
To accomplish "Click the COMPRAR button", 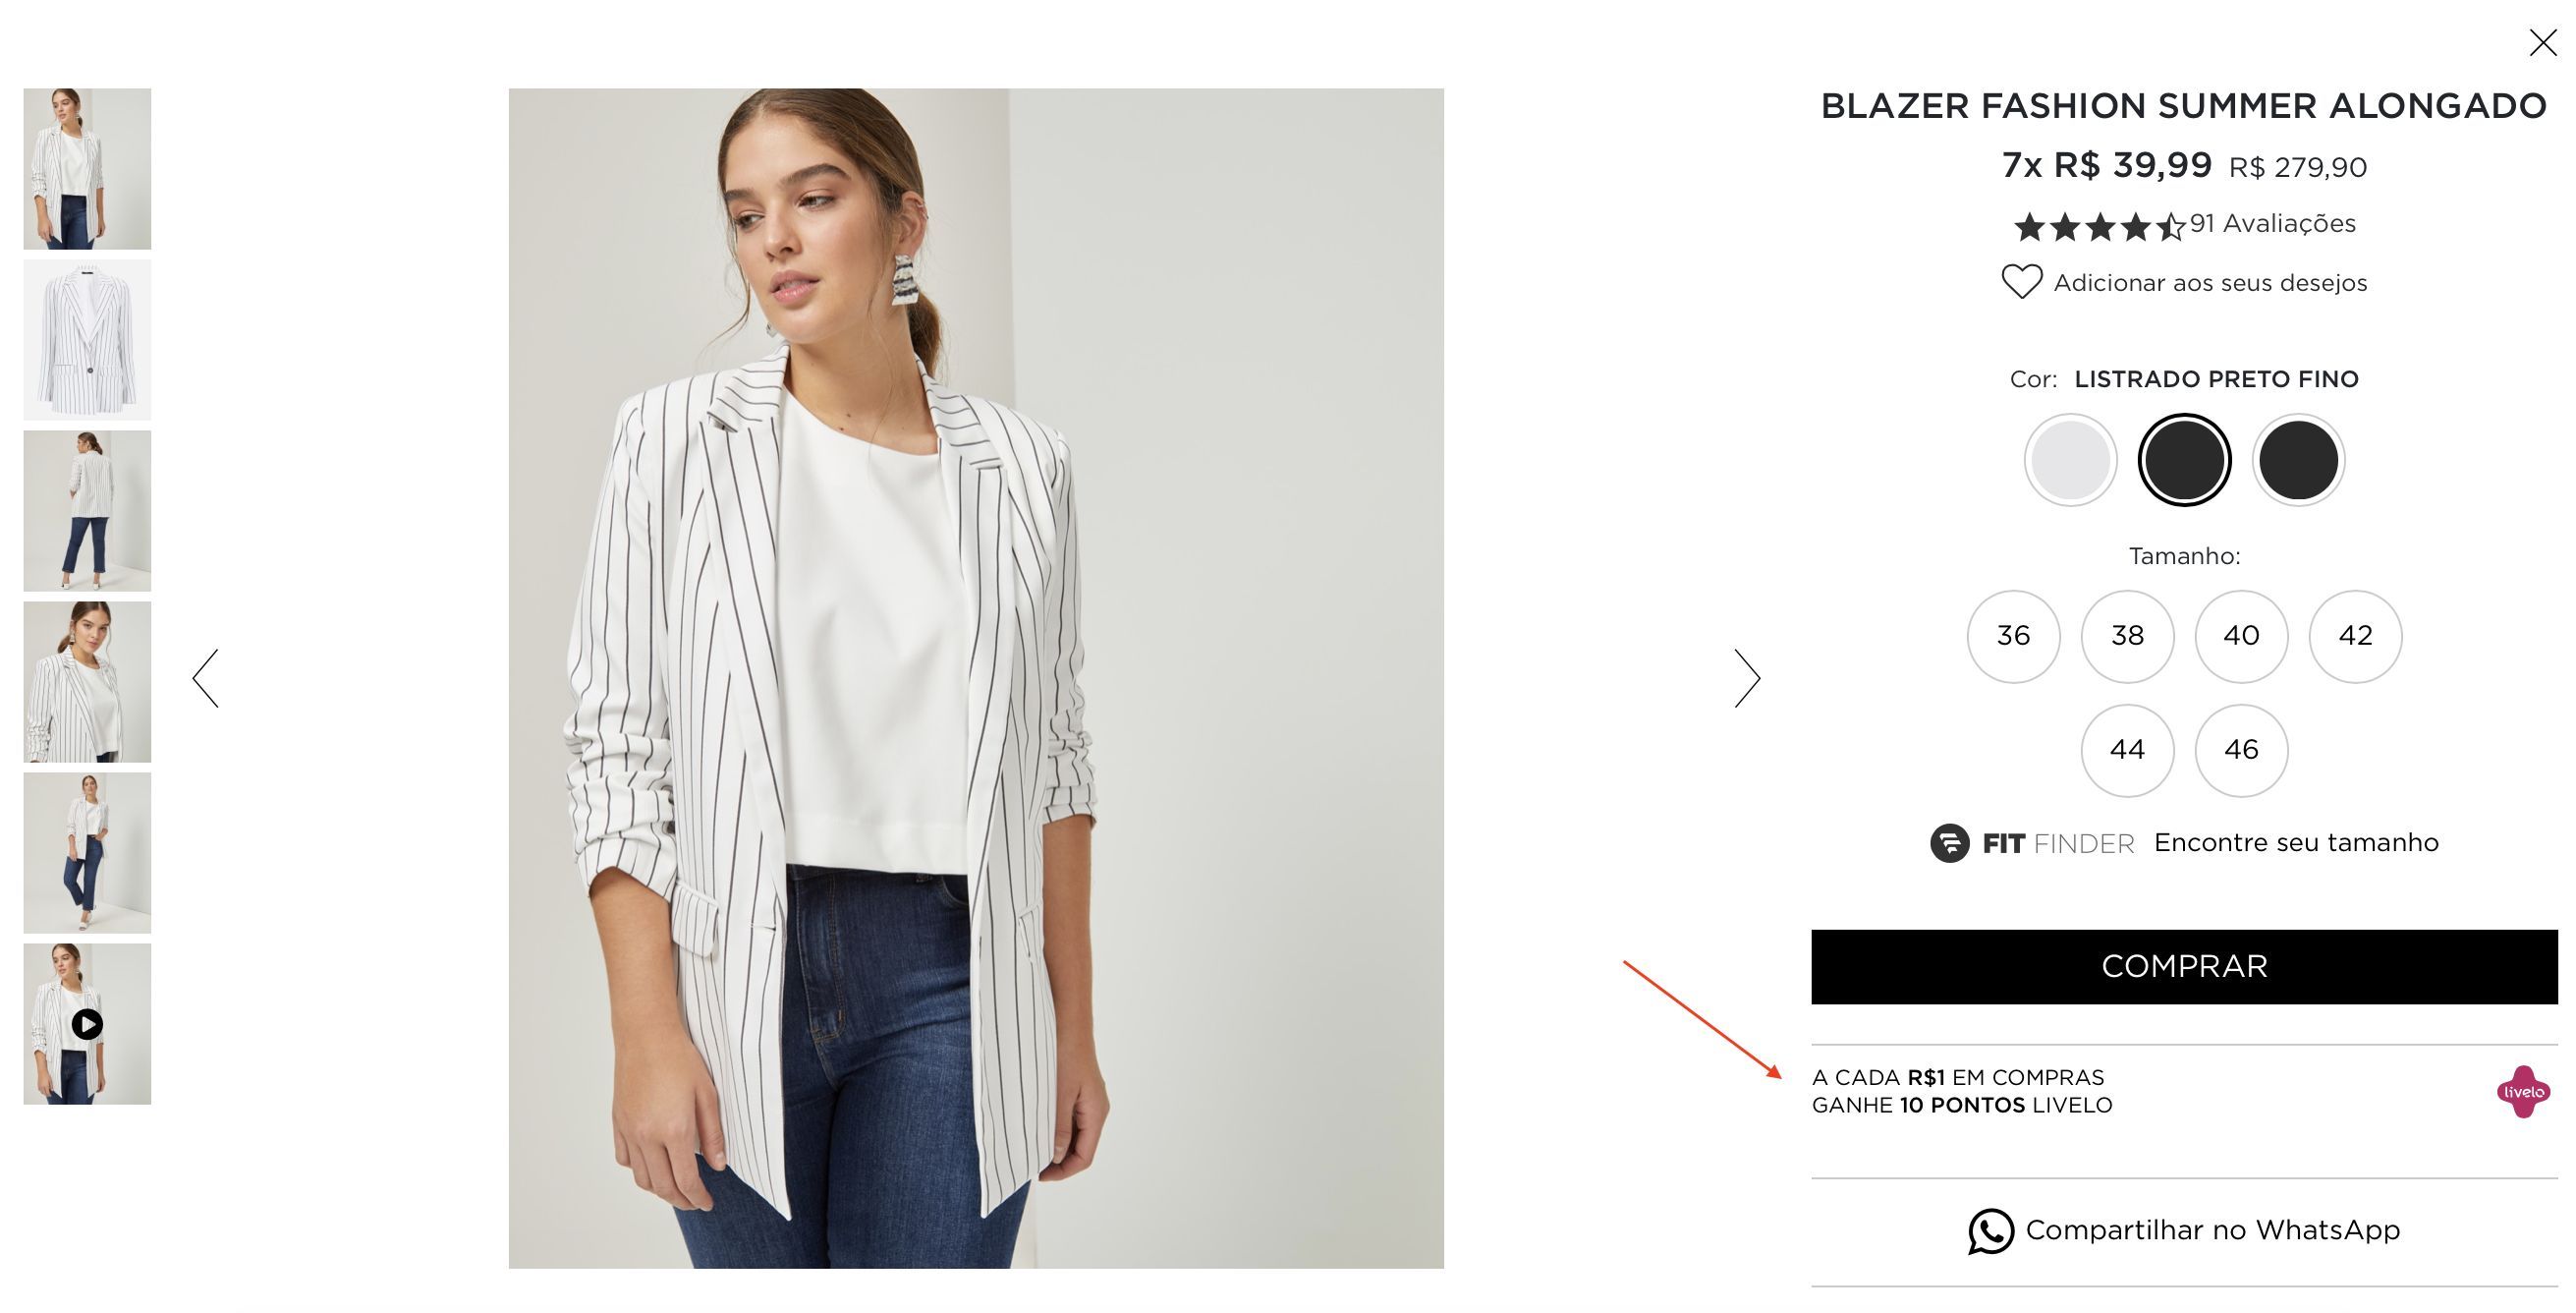I will click(x=2184, y=967).
